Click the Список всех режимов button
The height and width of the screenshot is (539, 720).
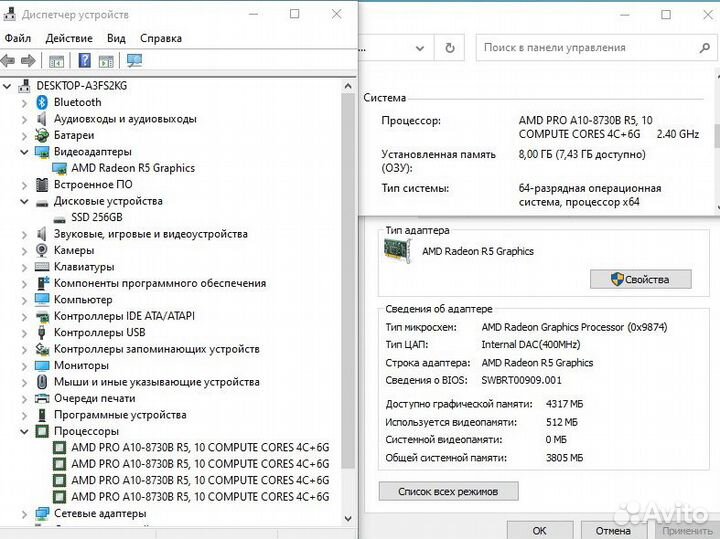coord(448,491)
